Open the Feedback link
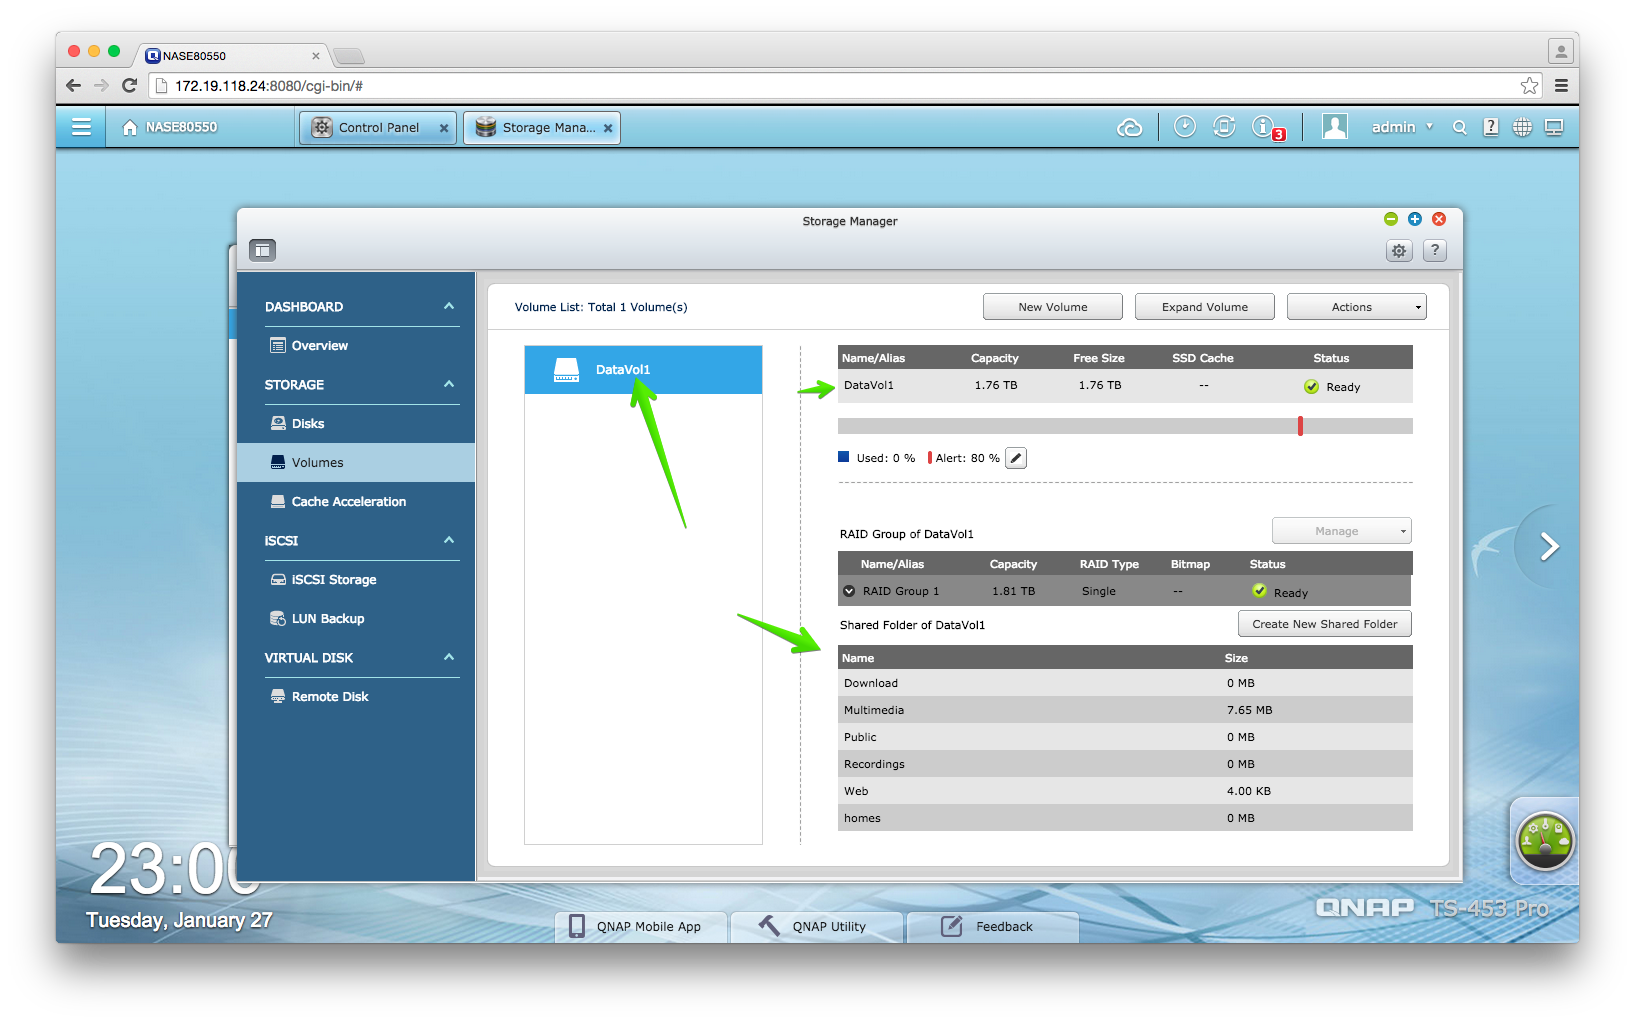Viewport: 1635px width, 1023px height. pos(992,927)
